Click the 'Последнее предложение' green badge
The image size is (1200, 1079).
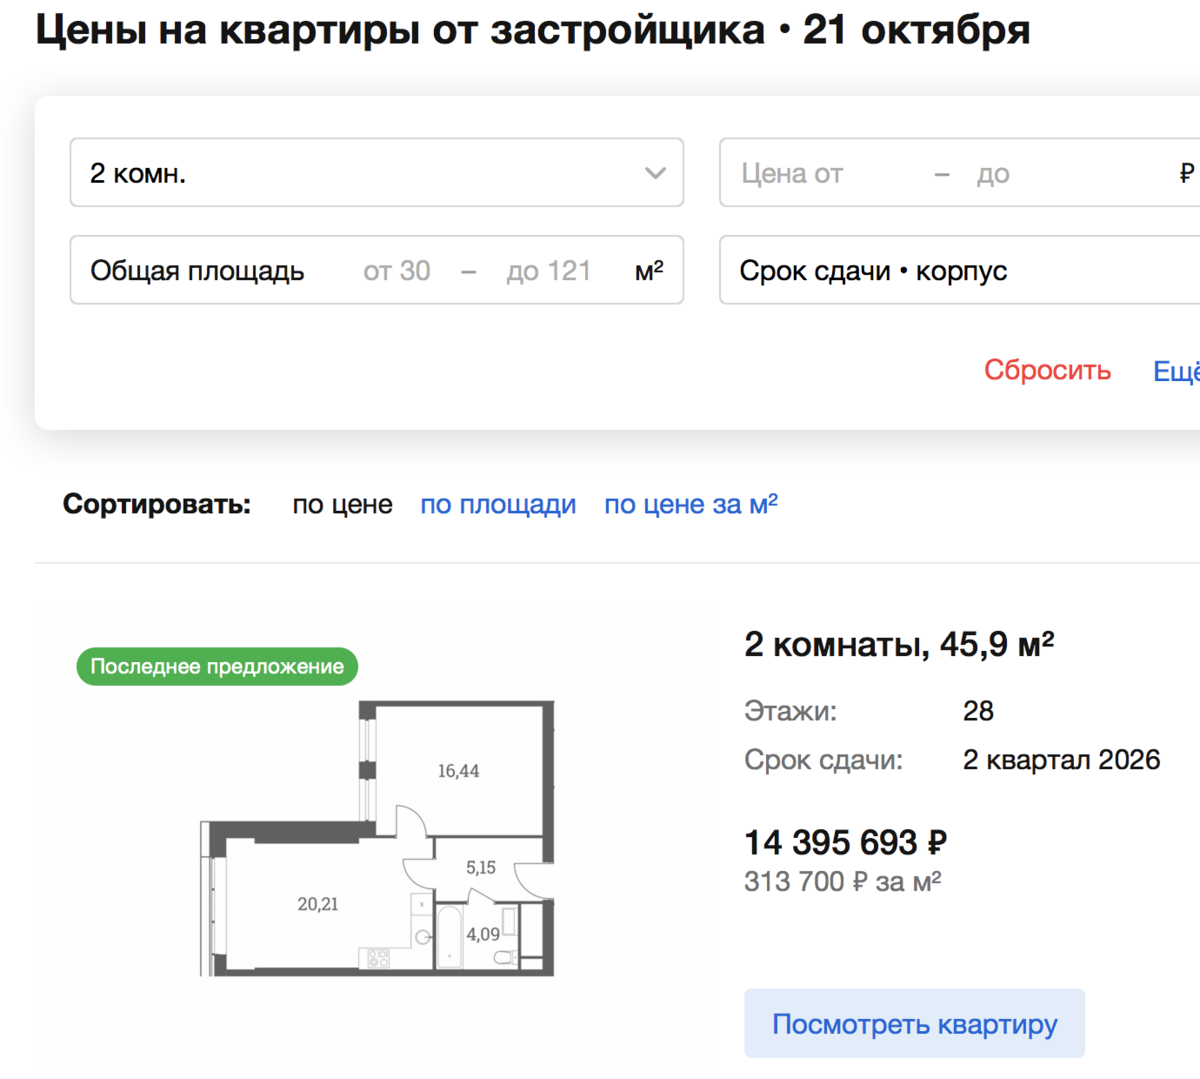tap(217, 666)
